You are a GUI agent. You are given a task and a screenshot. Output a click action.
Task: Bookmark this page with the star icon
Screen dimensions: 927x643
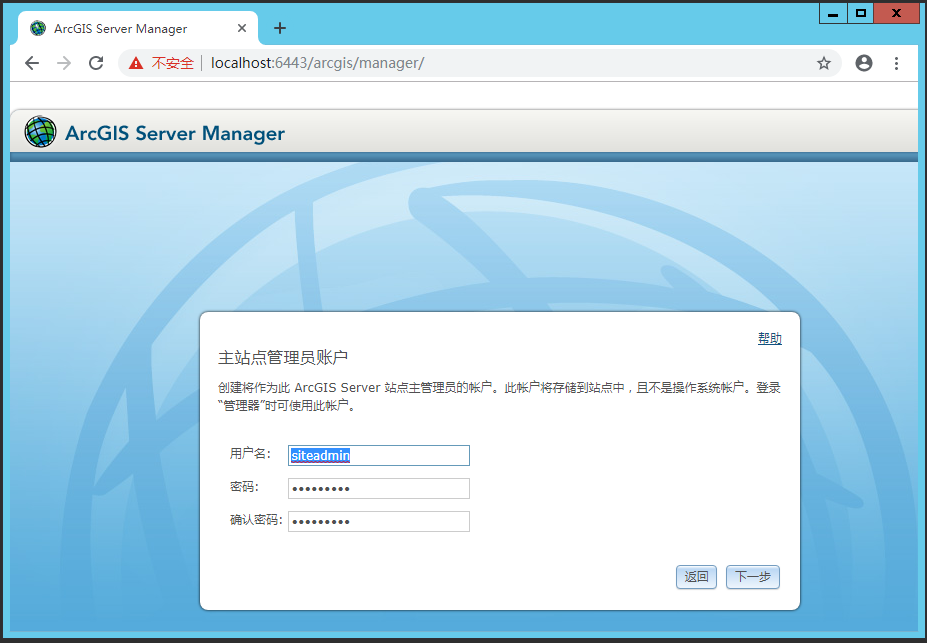click(x=824, y=63)
